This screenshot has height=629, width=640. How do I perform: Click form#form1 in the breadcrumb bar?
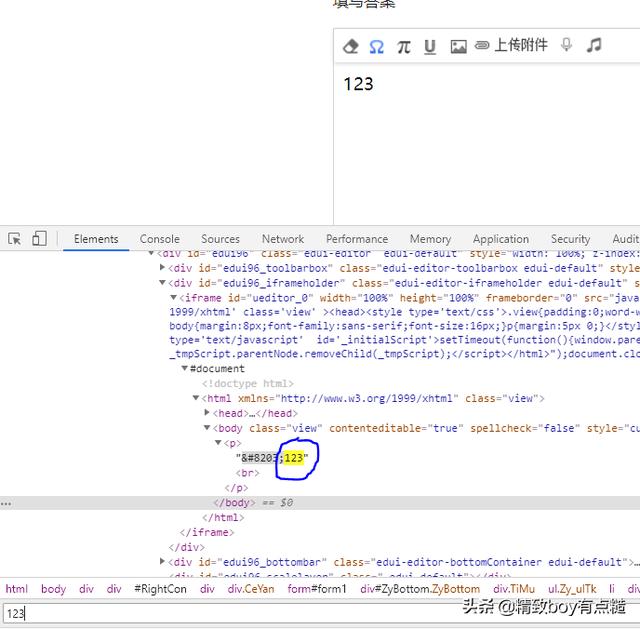pyautogui.click(x=317, y=589)
